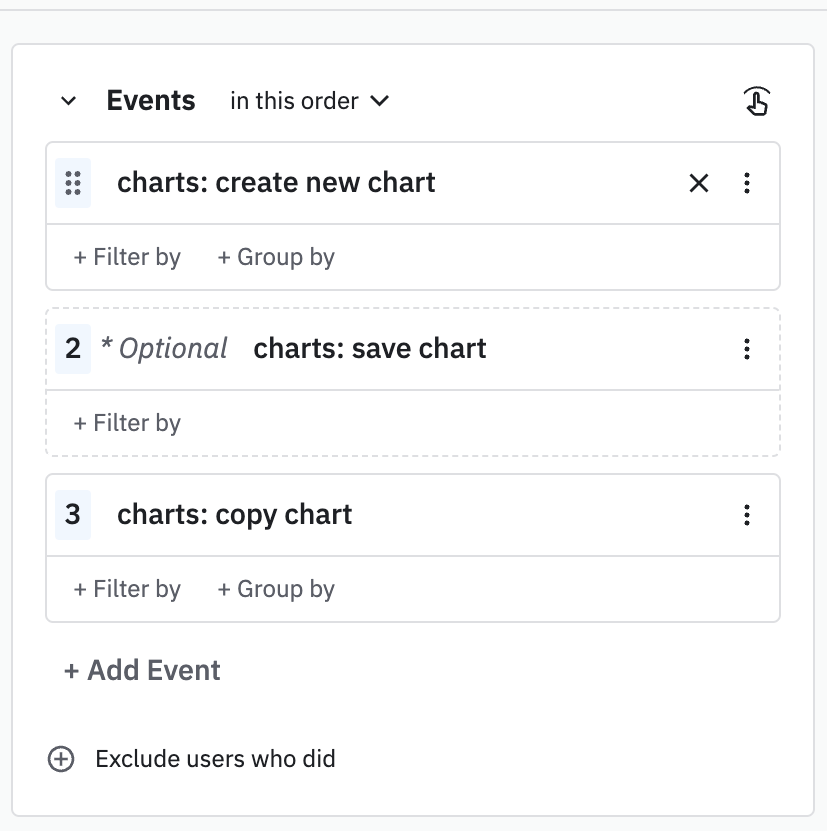Image resolution: width=827 pixels, height=831 pixels.
Task: Select the charts: create new chart name
Action: [276, 183]
